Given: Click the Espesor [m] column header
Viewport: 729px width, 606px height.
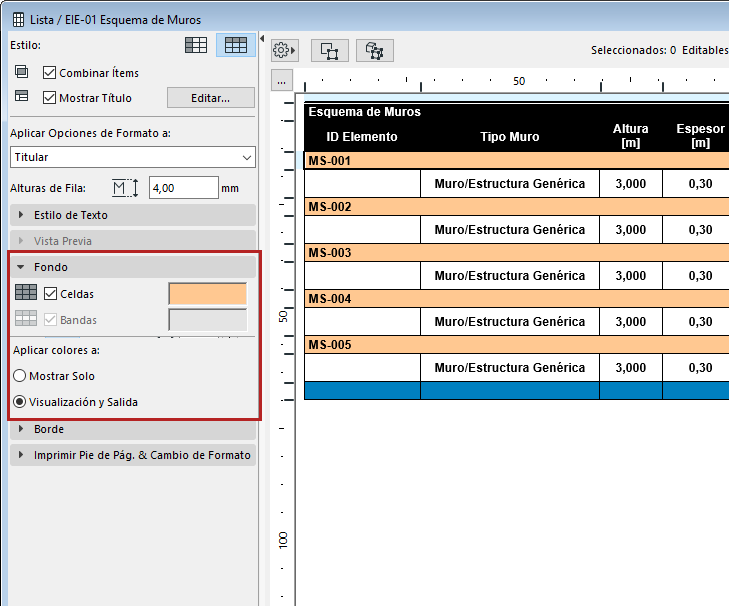Looking at the screenshot, I should point(700,136).
